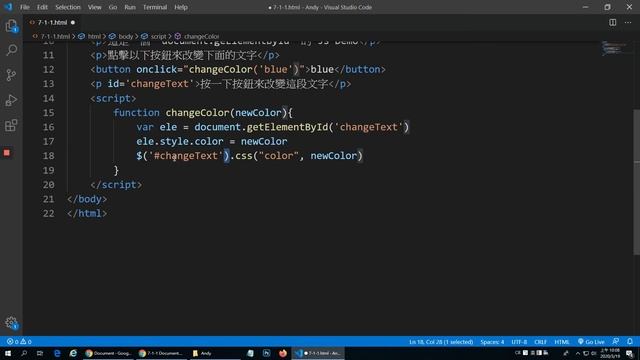Image resolution: width=640 pixels, height=360 pixels.
Task: Open the Search view in the activity bar
Action: (11, 50)
